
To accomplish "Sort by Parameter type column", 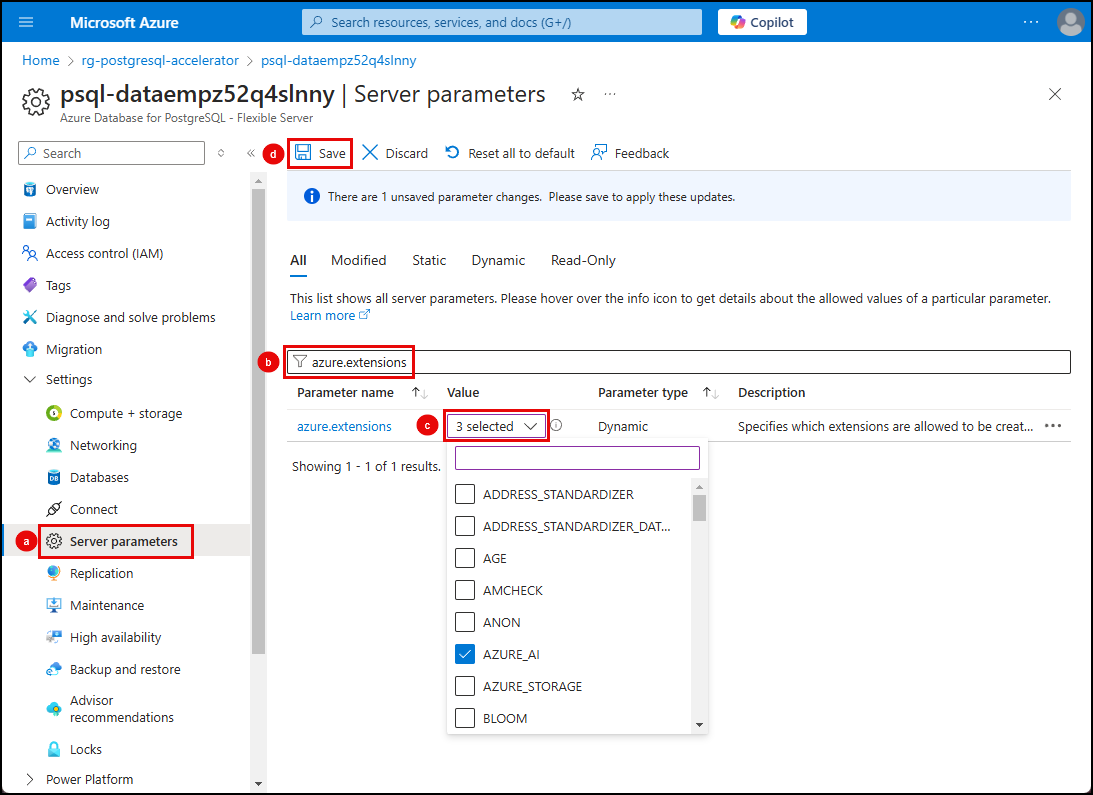I will [x=711, y=393].
